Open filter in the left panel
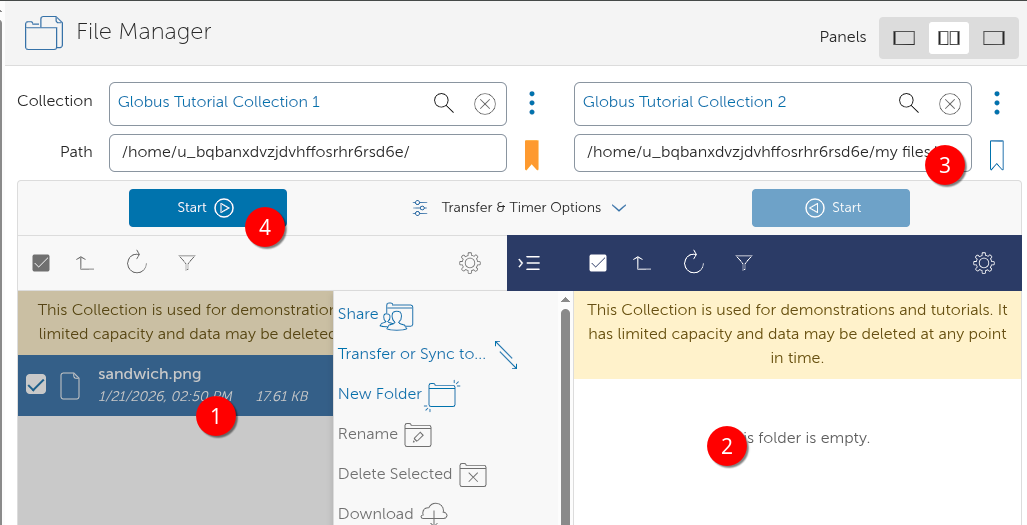 click(x=186, y=263)
